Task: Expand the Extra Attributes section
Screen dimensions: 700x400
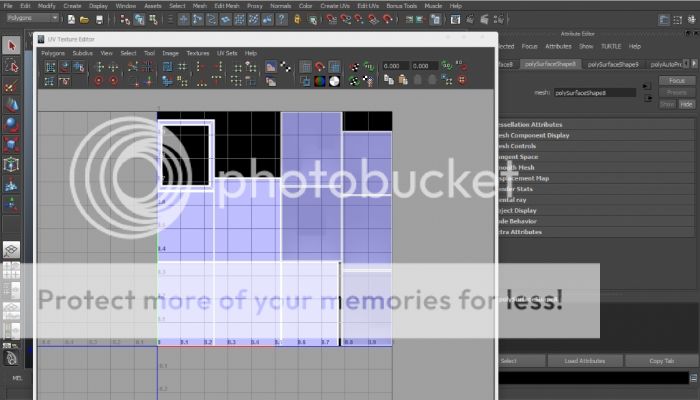Action: coord(596,232)
